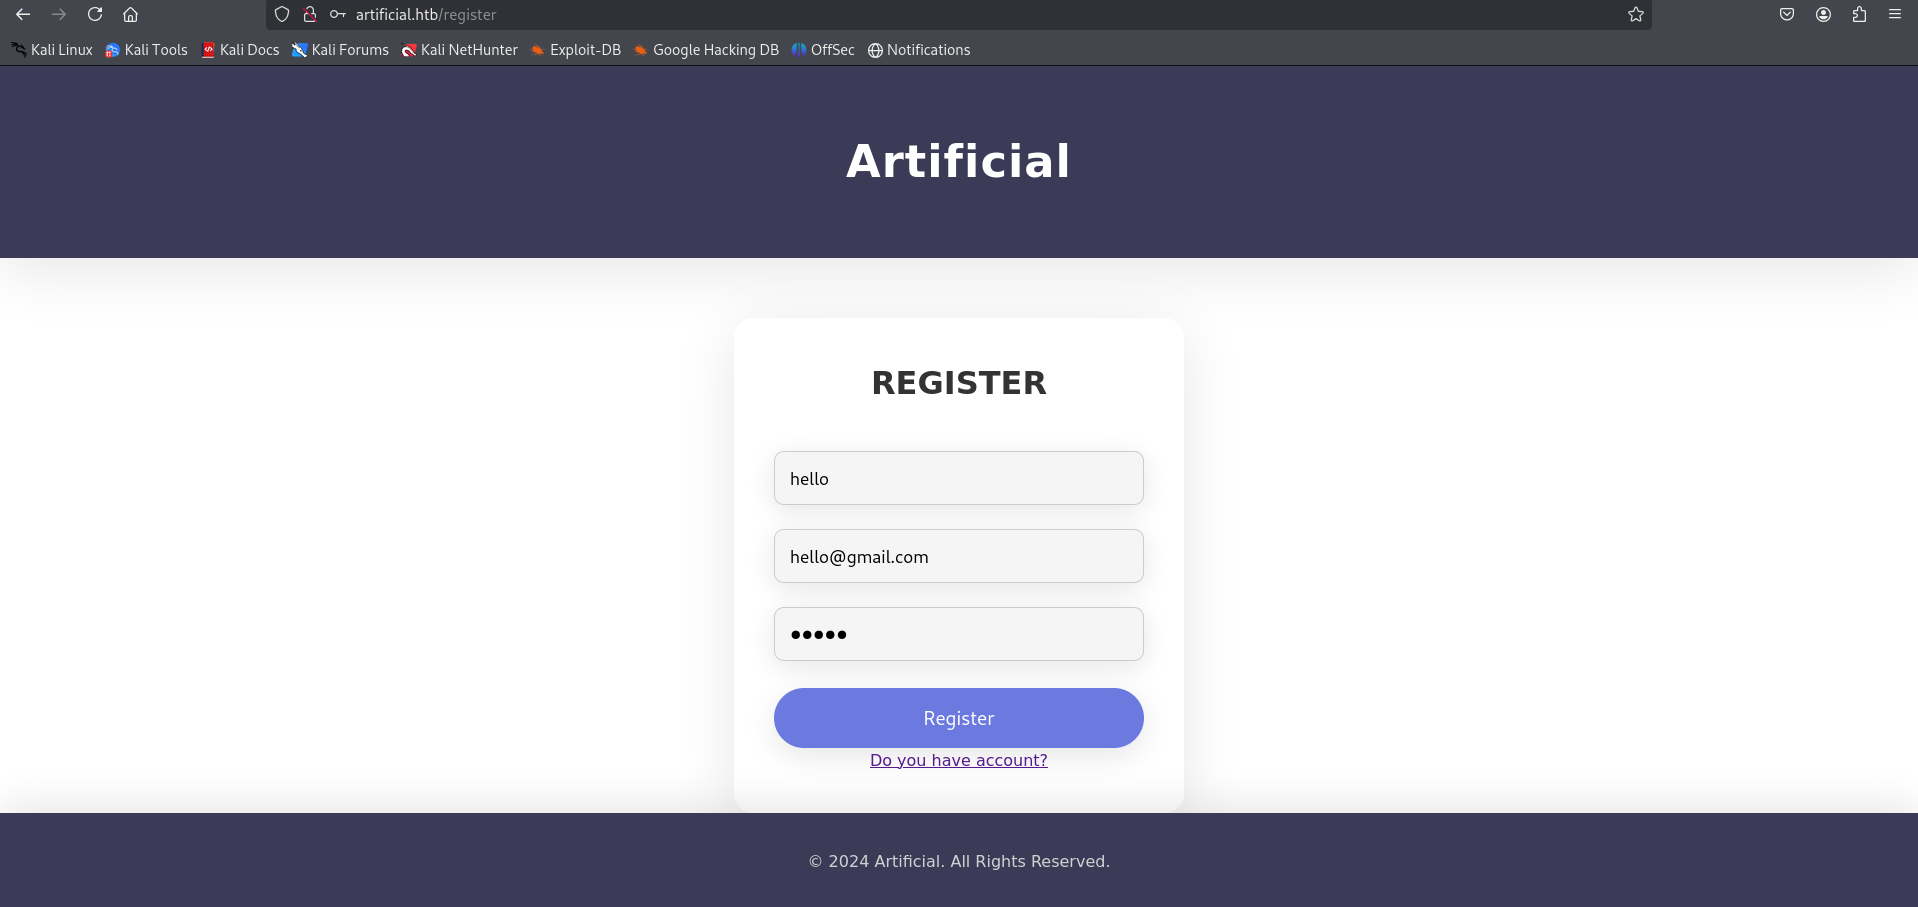Bookmark this page with the star
Image resolution: width=1918 pixels, height=907 pixels.
coord(1636,15)
